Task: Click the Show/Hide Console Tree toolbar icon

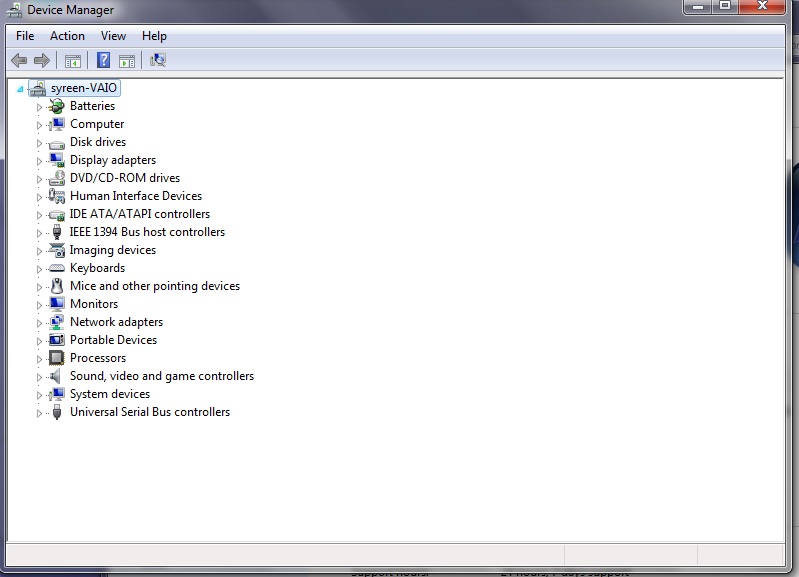Action: [73, 60]
